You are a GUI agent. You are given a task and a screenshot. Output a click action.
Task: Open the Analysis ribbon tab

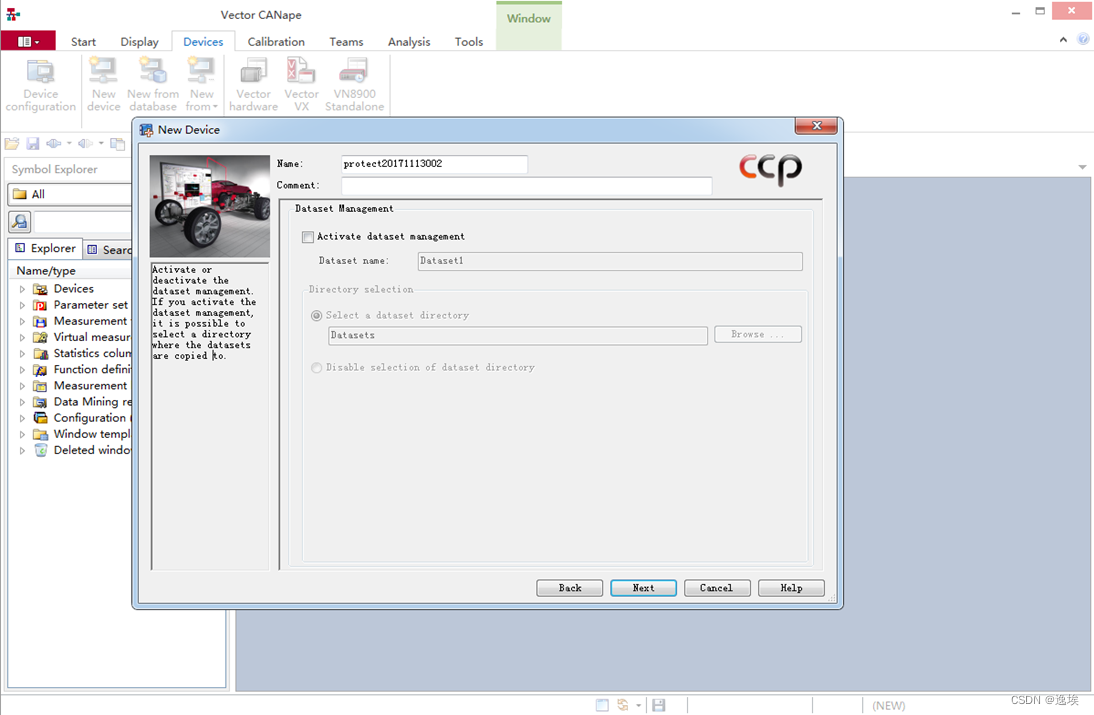click(409, 42)
